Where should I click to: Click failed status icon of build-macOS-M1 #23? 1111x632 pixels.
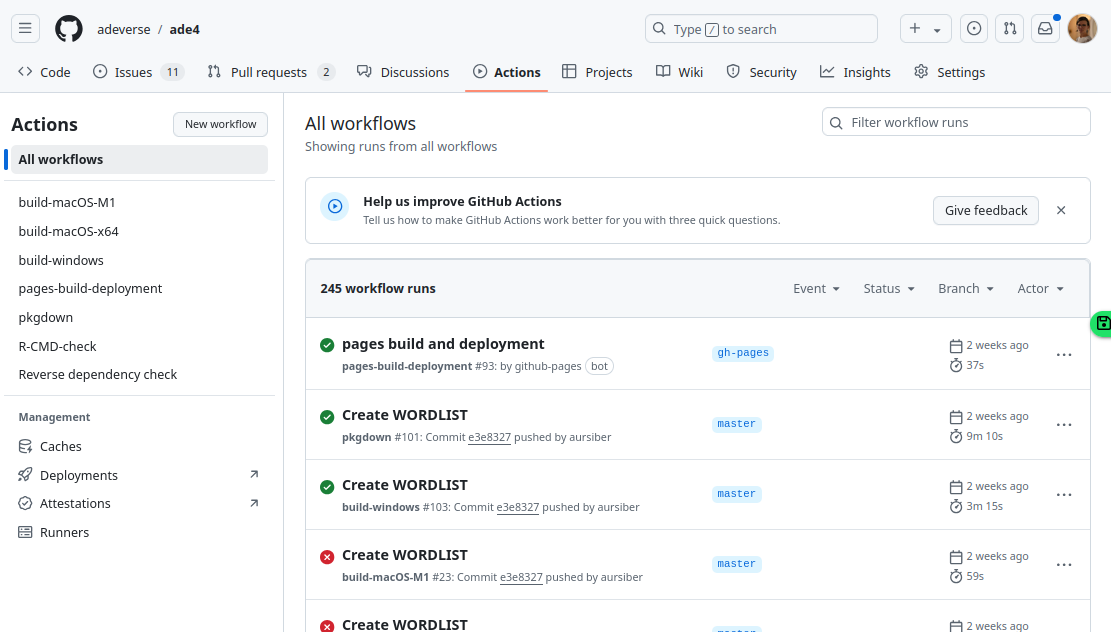click(327, 557)
